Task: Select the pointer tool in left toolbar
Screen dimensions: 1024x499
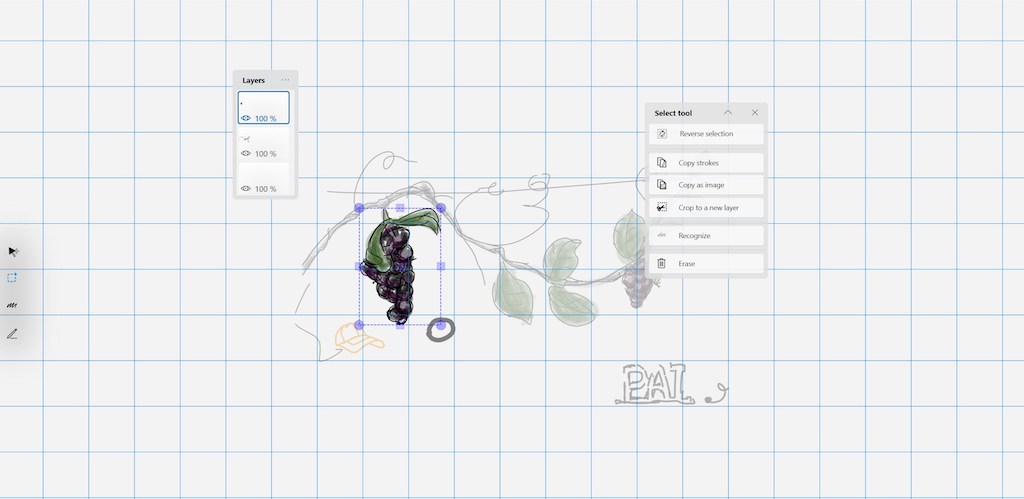Action: pyautogui.click(x=13, y=251)
